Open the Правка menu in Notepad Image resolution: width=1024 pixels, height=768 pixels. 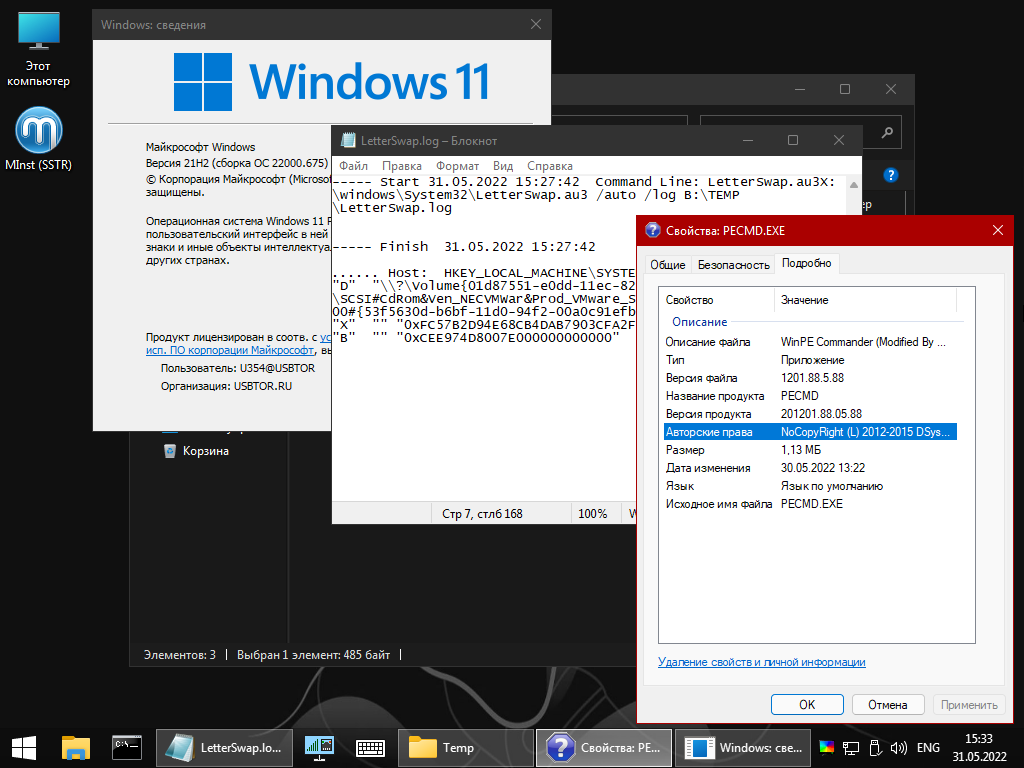point(402,166)
